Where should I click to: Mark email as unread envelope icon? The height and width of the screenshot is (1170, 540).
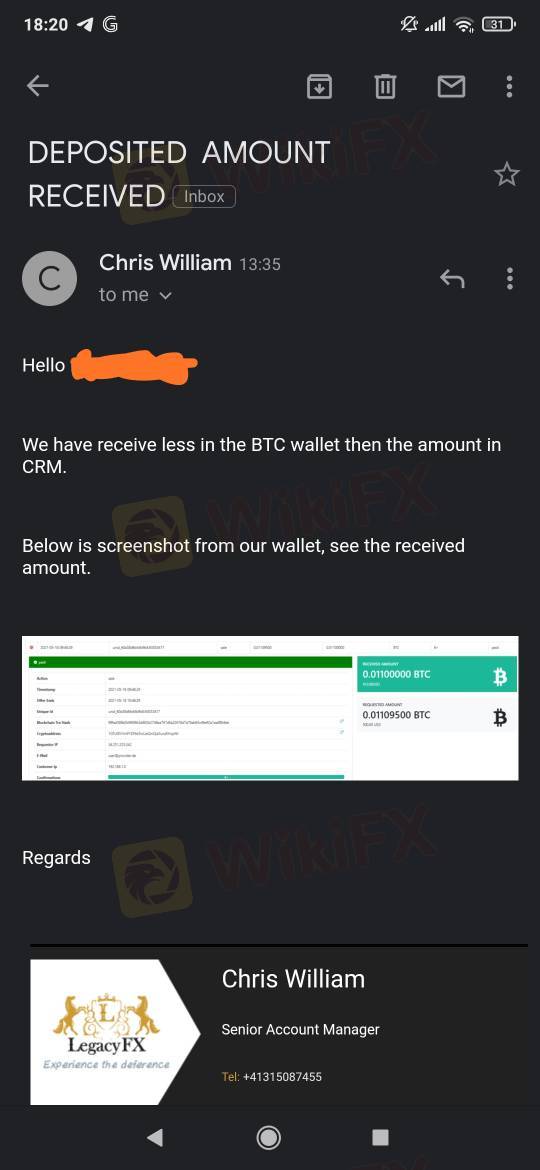(x=451, y=87)
